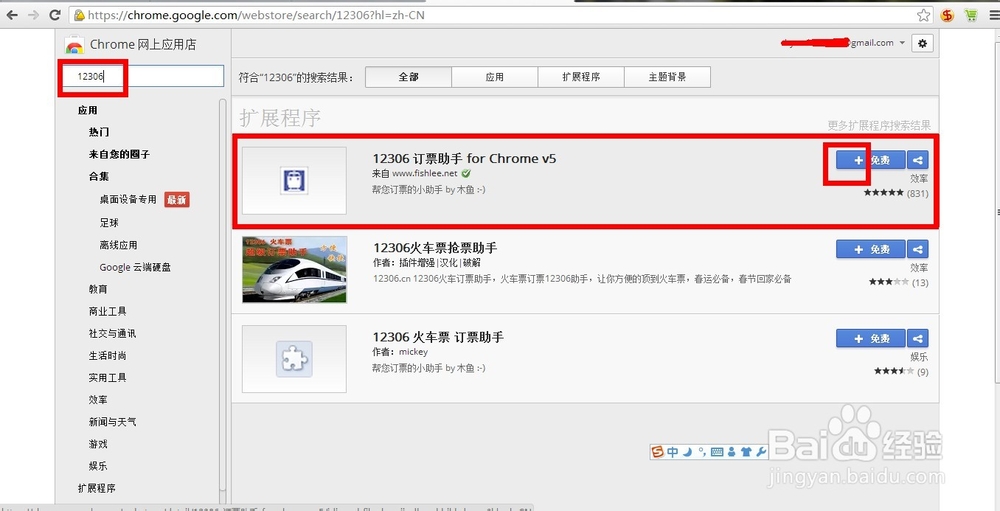Open 桌面设备专用 collection in sidebar
Screen dimensions: 1000x511
(128, 200)
